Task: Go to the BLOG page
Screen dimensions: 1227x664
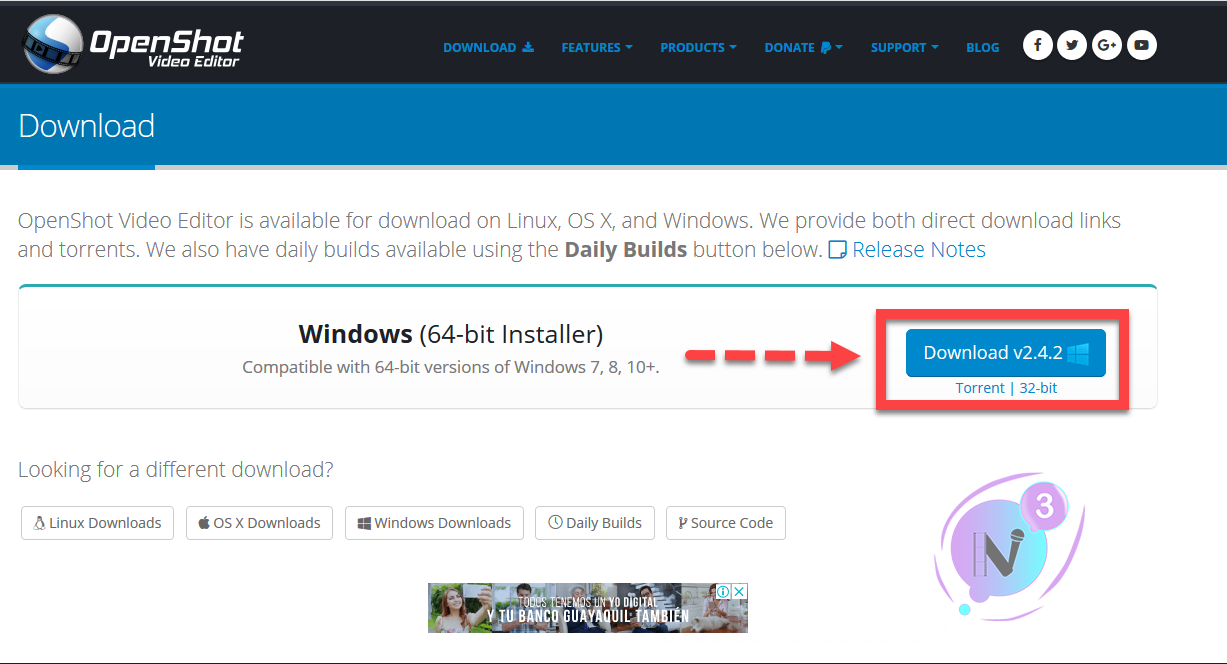Action: 983,47
